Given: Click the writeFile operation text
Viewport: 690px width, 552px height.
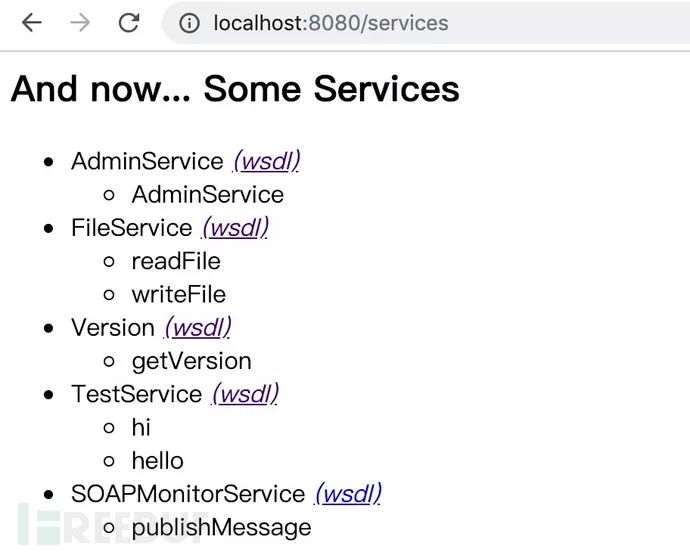Looking at the screenshot, I should coord(179,294).
